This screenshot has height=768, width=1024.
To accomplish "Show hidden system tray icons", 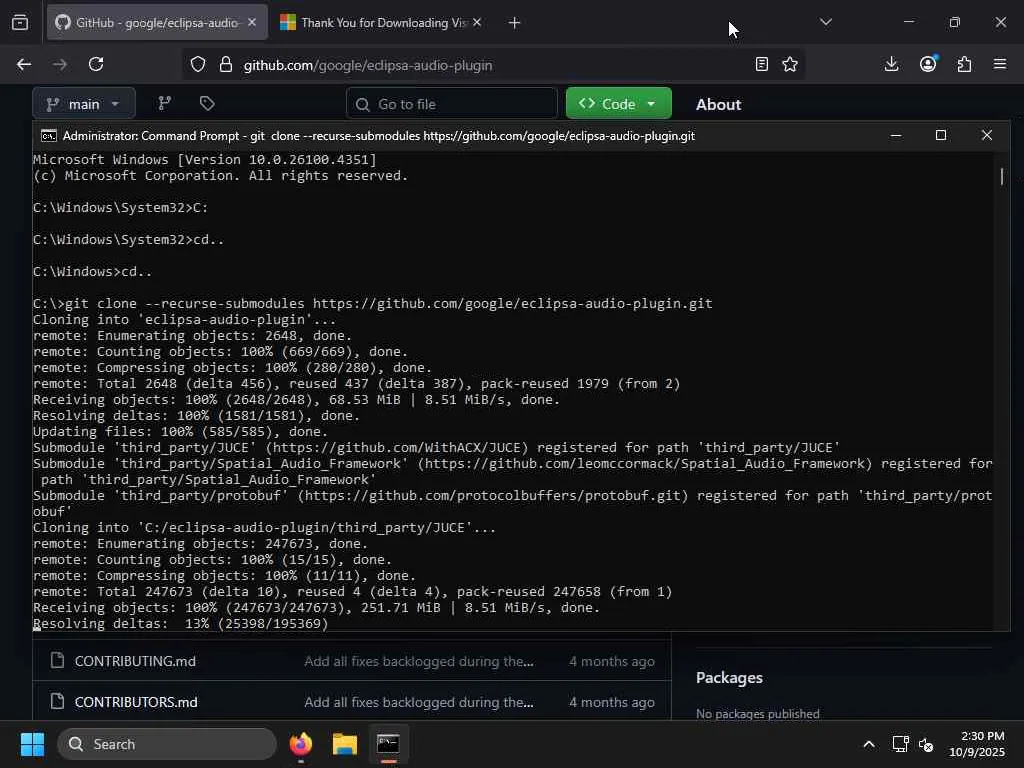I will pyautogui.click(x=869, y=744).
